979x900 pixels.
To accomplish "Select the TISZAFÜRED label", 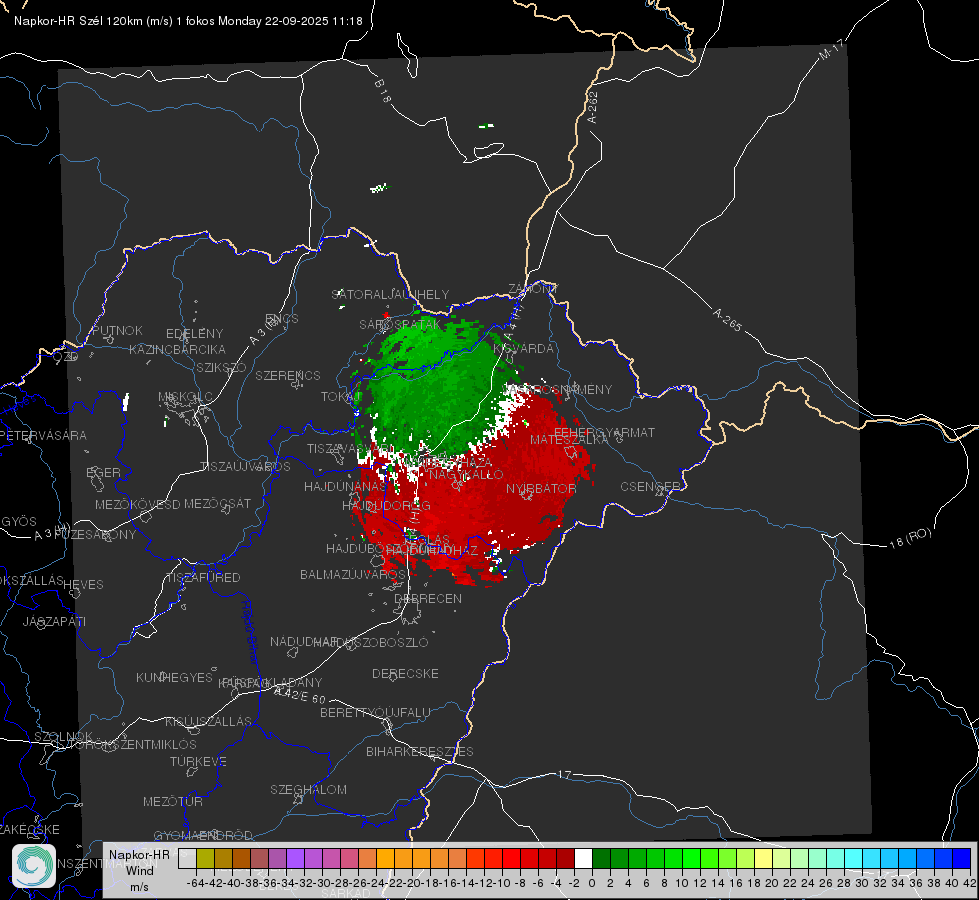I will (x=203, y=577).
